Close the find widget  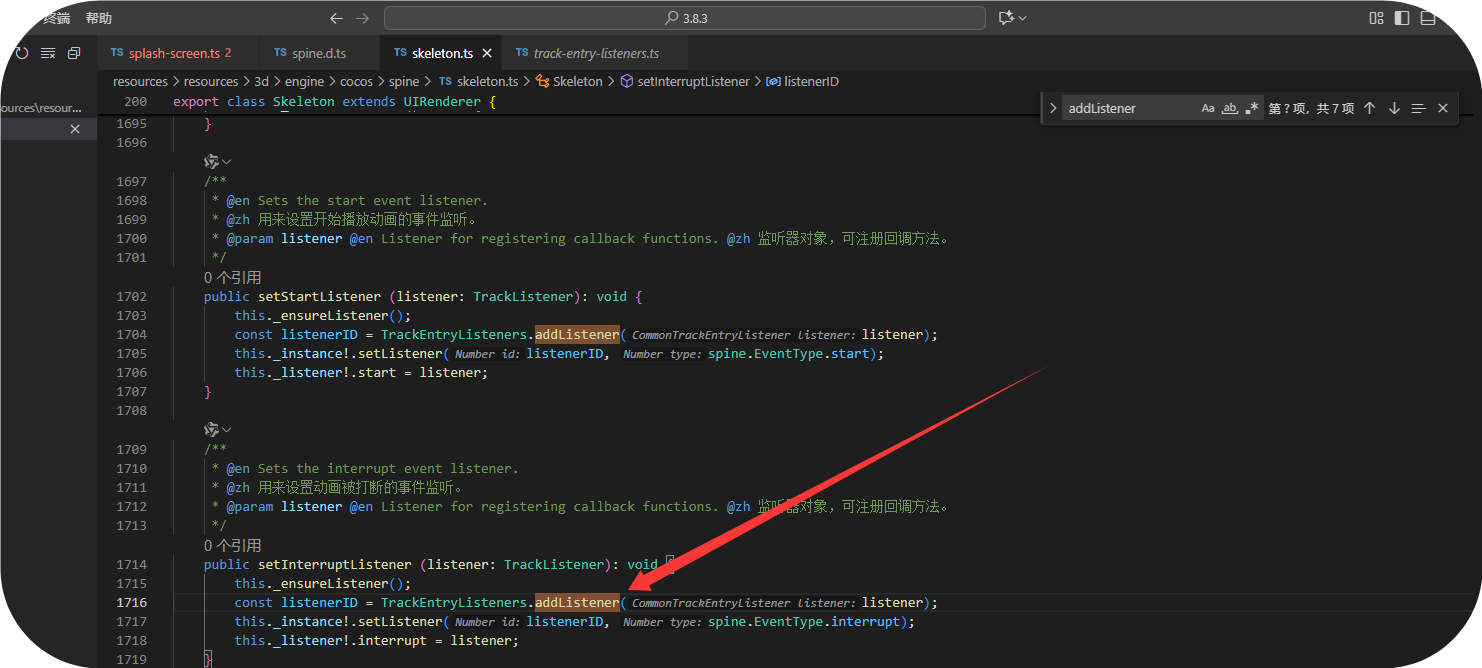coord(1443,108)
